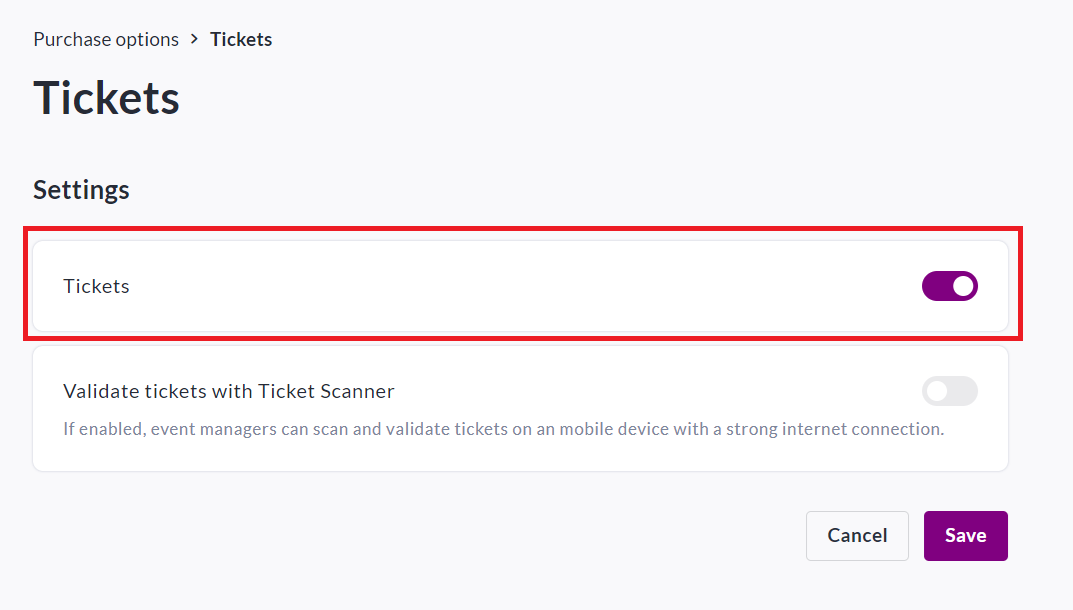Select the Validate tickets with Ticket Scanner label

coord(229,391)
